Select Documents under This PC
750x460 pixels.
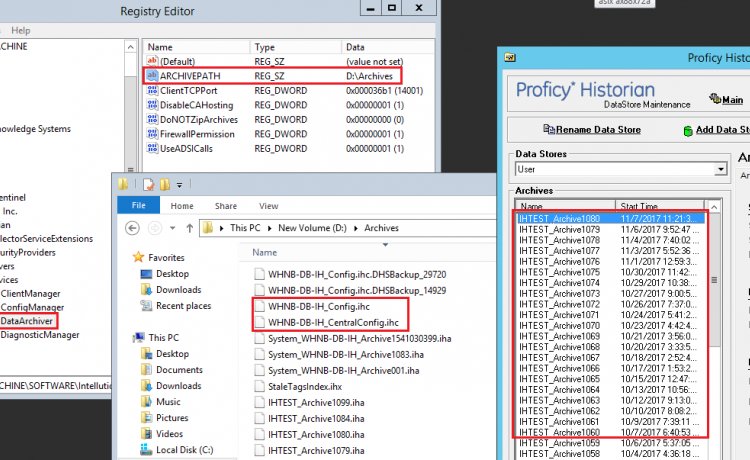pyautogui.click(x=179, y=370)
